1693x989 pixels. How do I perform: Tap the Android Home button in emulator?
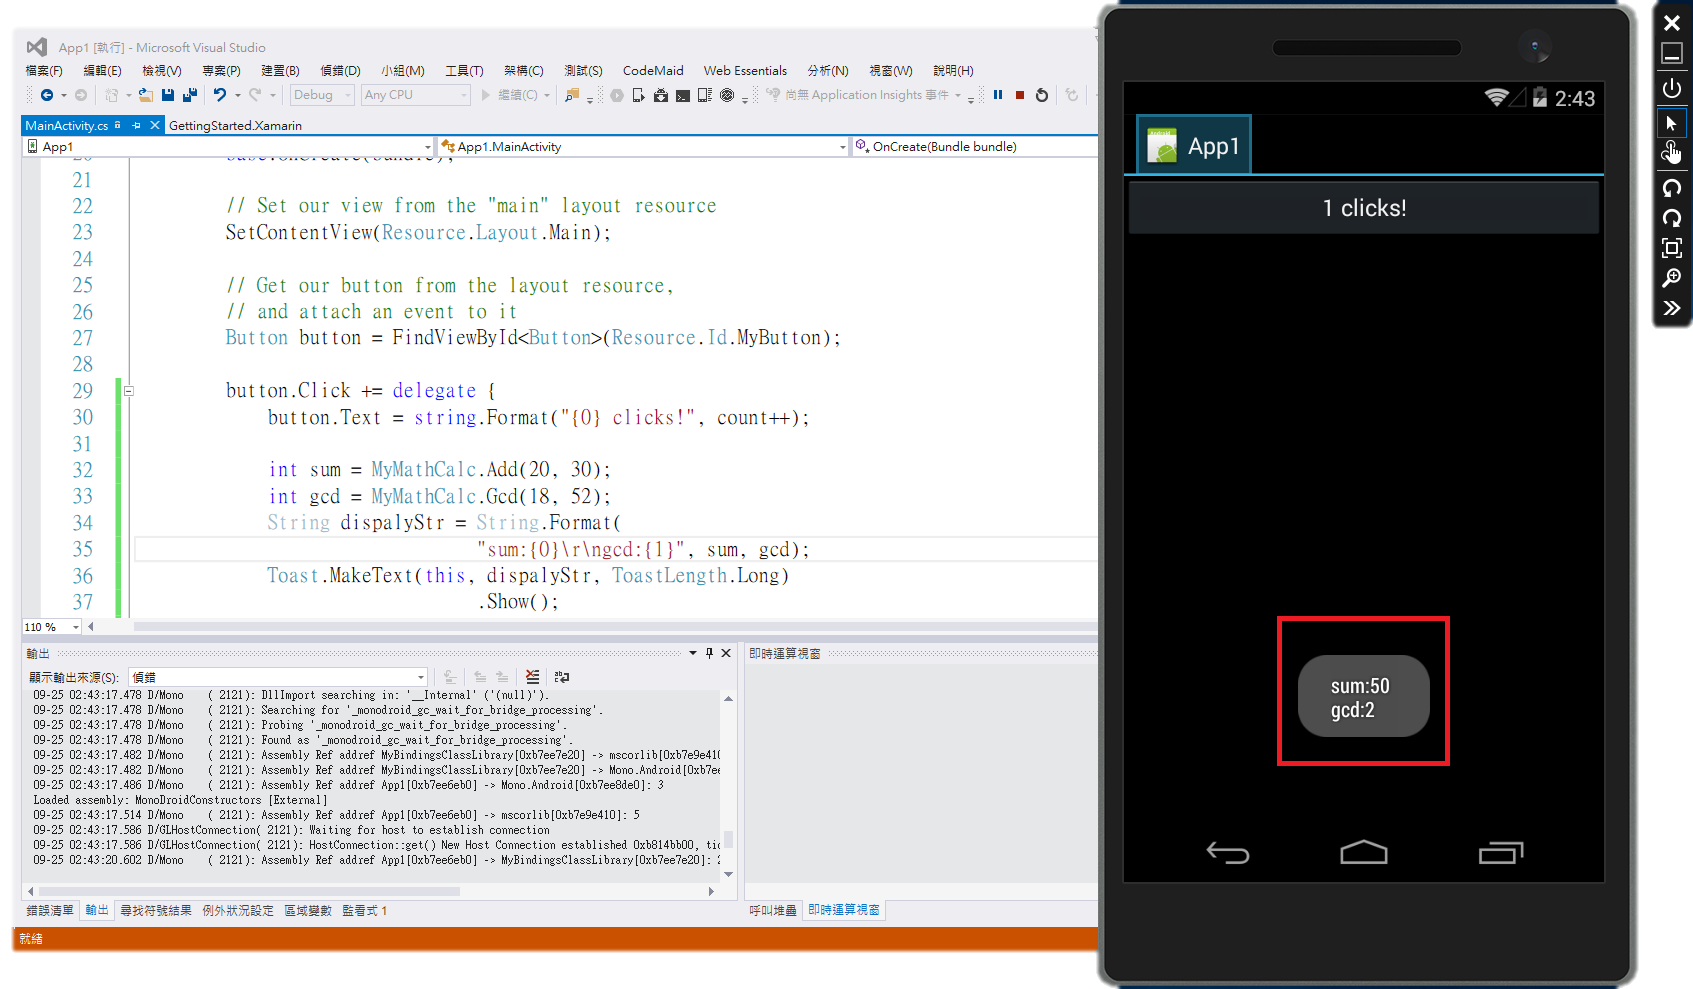(x=1364, y=852)
